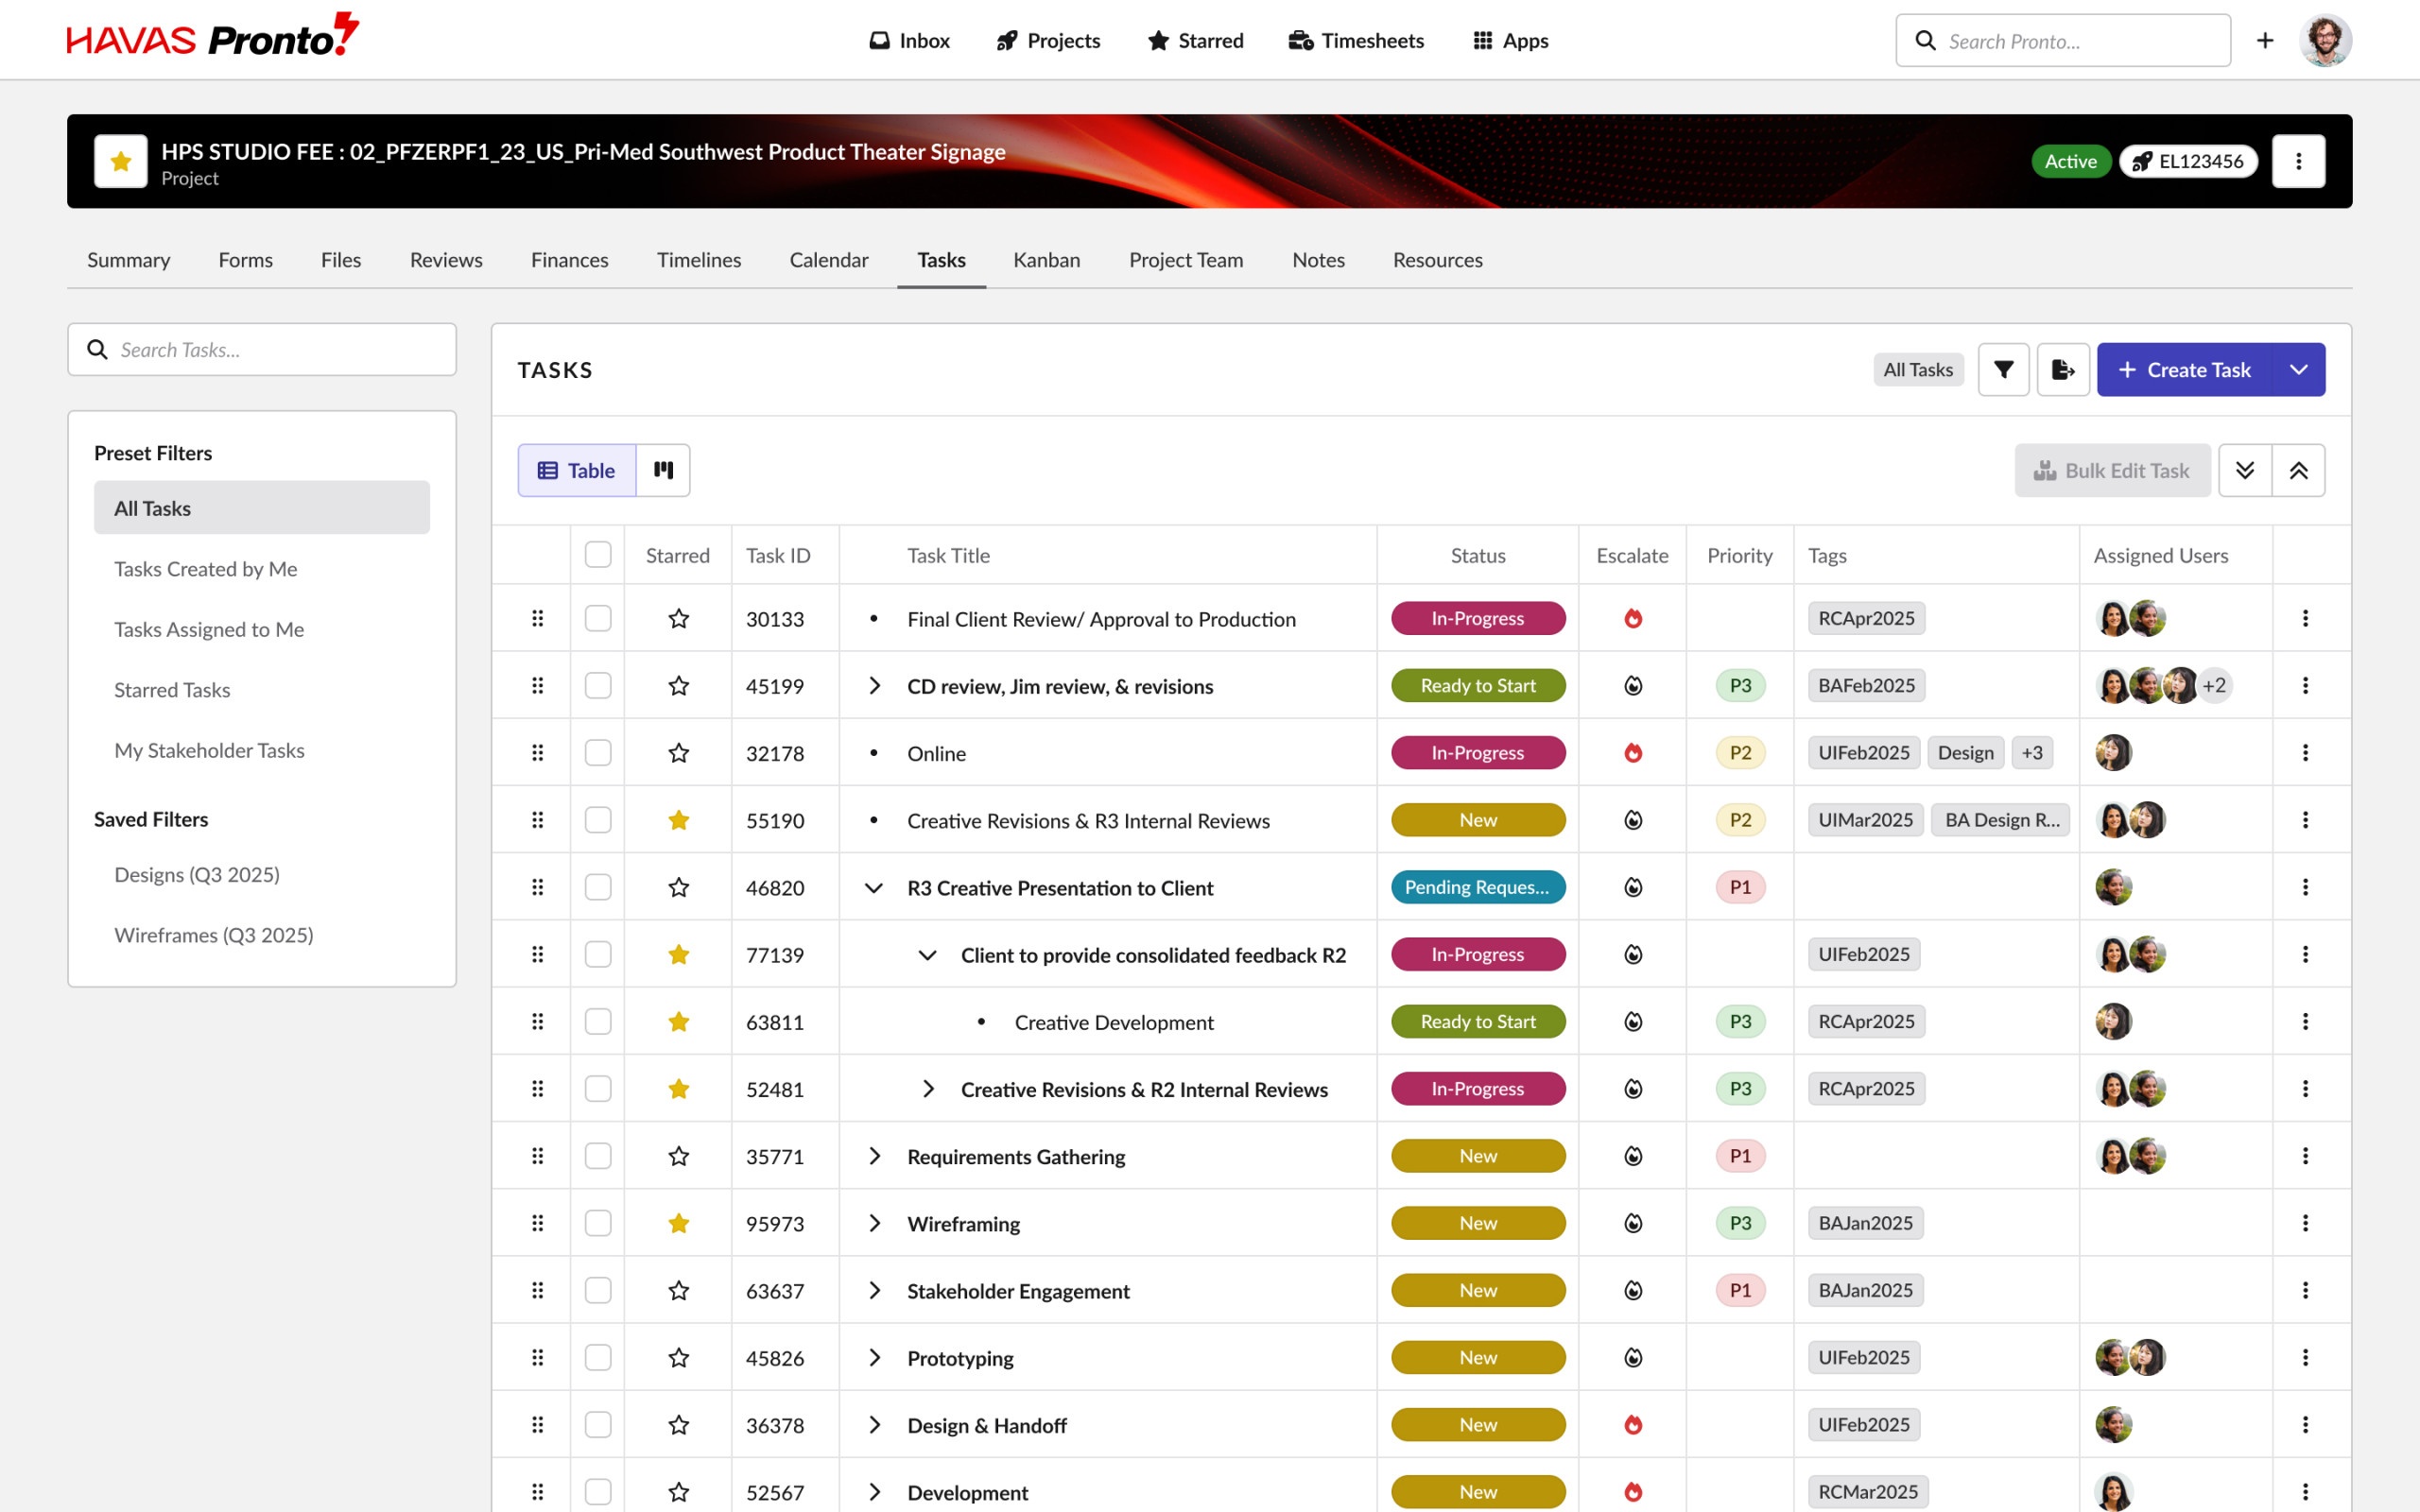Click escalate icon for Stakeholder Engagement
The width and height of the screenshot is (2420, 1512).
[1632, 1291]
